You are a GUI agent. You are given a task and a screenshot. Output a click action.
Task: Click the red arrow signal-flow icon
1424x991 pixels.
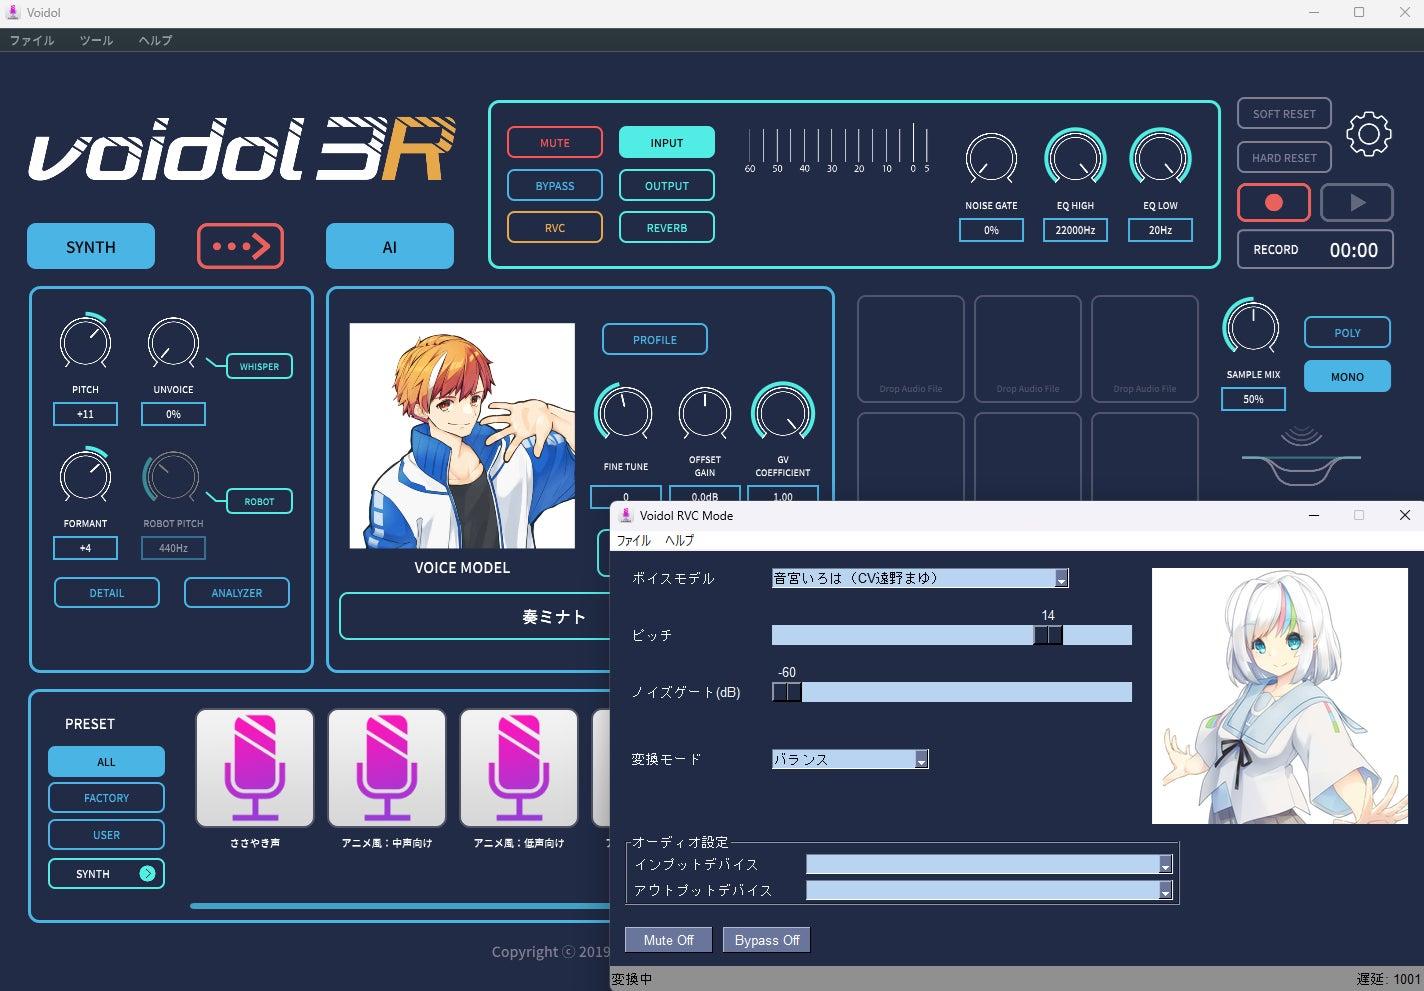click(x=240, y=246)
